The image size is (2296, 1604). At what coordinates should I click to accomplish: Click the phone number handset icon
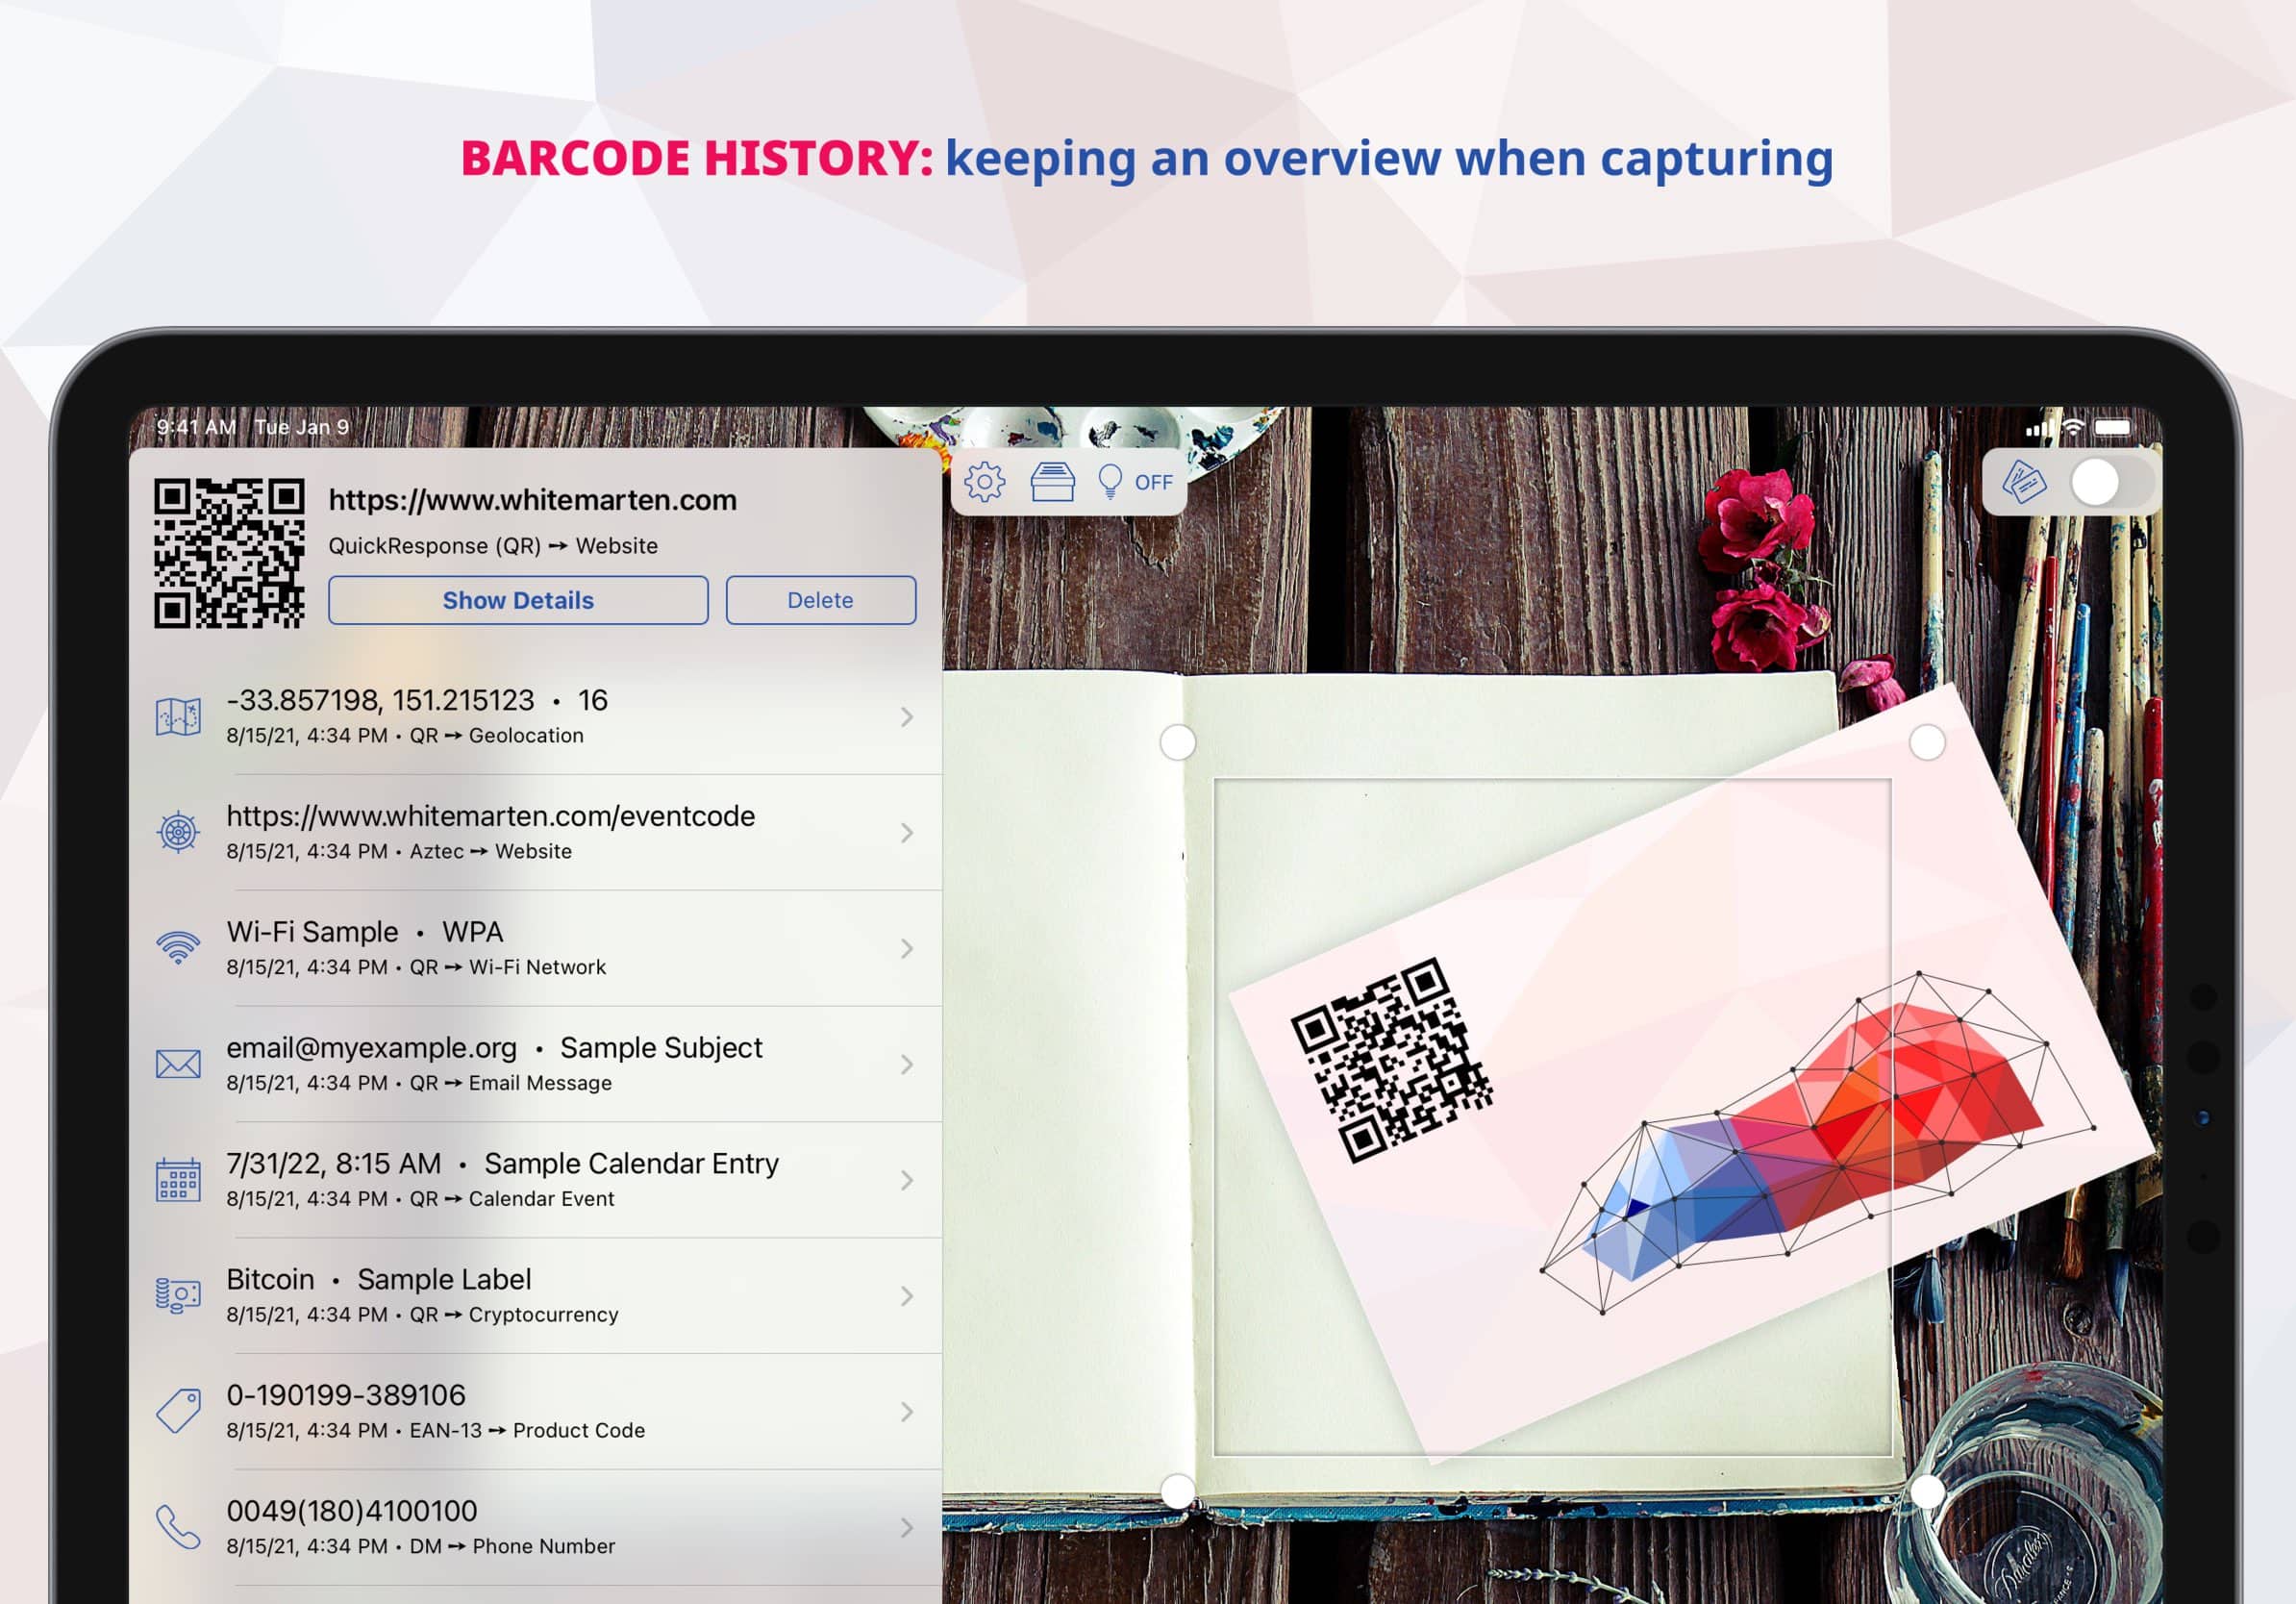pyautogui.click(x=178, y=1527)
